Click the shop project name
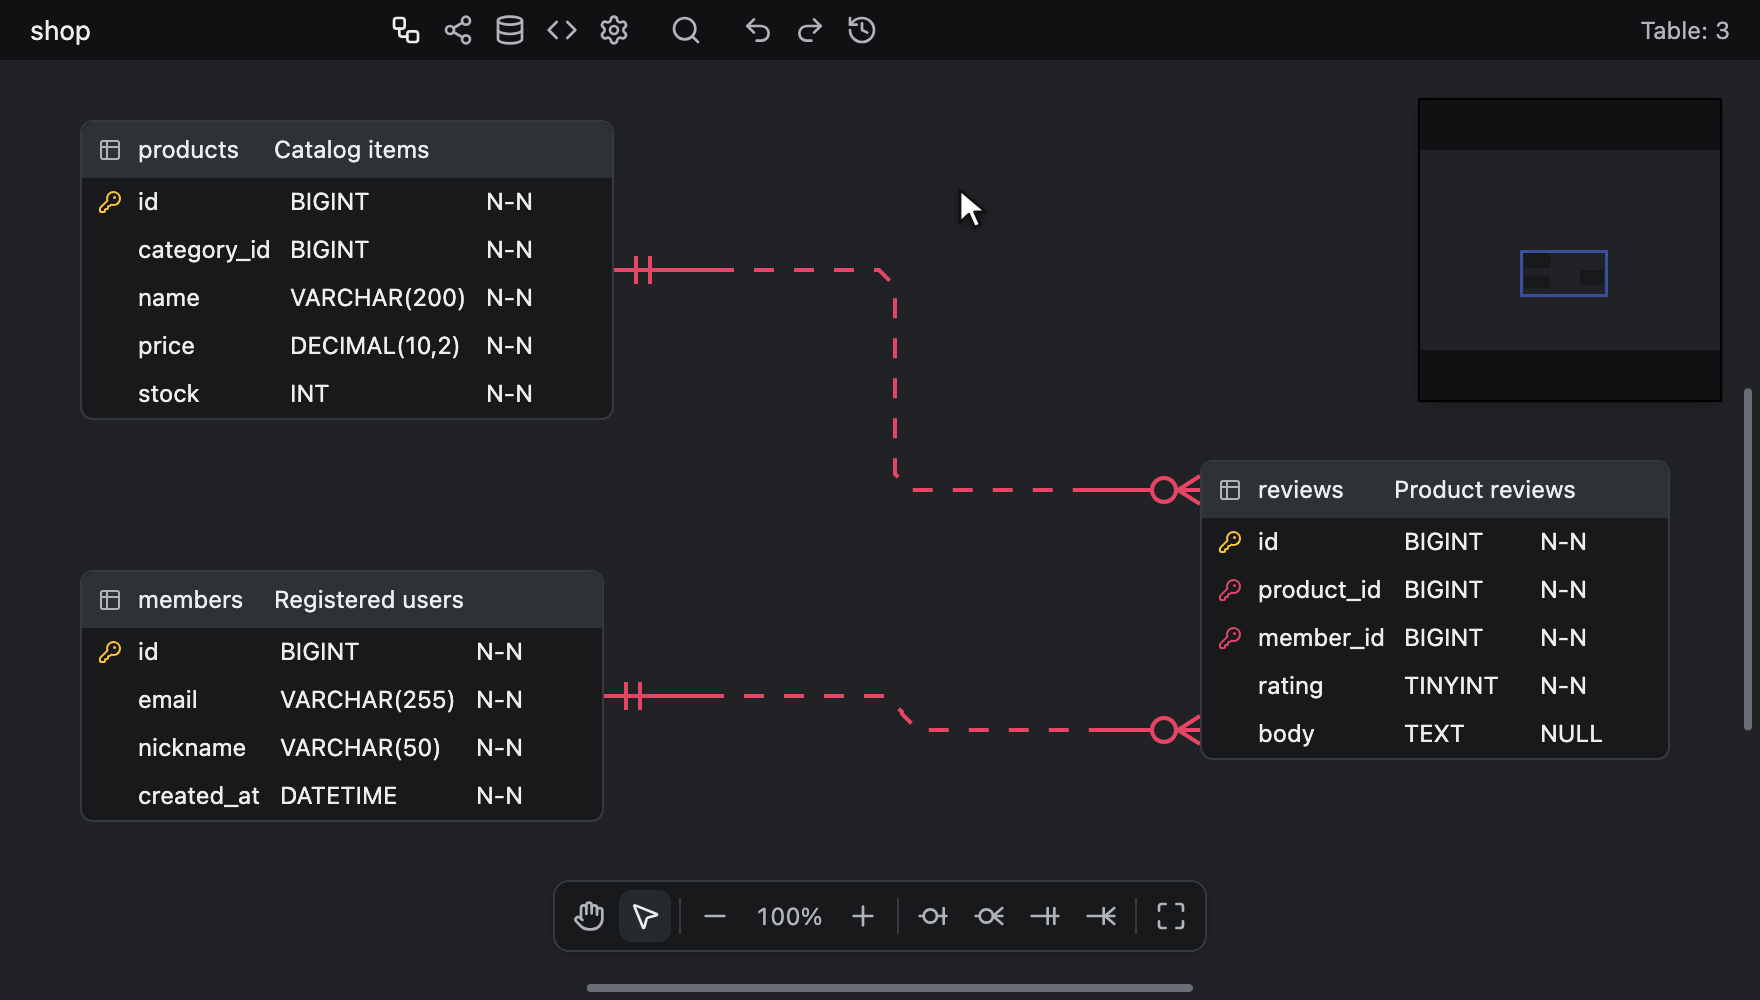This screenshot has width=1760, height=1000. [x=60, y=31]
